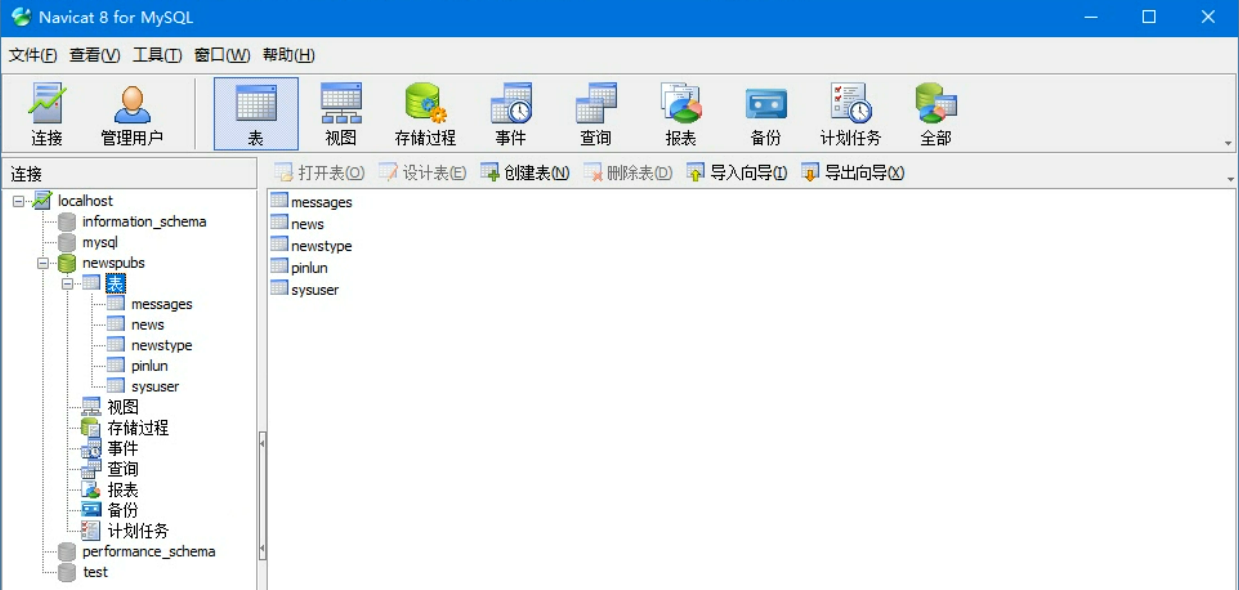Open Backup (备份) in main toolbar
The width and height of the screenshot is (1239, 590).
(x=766, y=114)
